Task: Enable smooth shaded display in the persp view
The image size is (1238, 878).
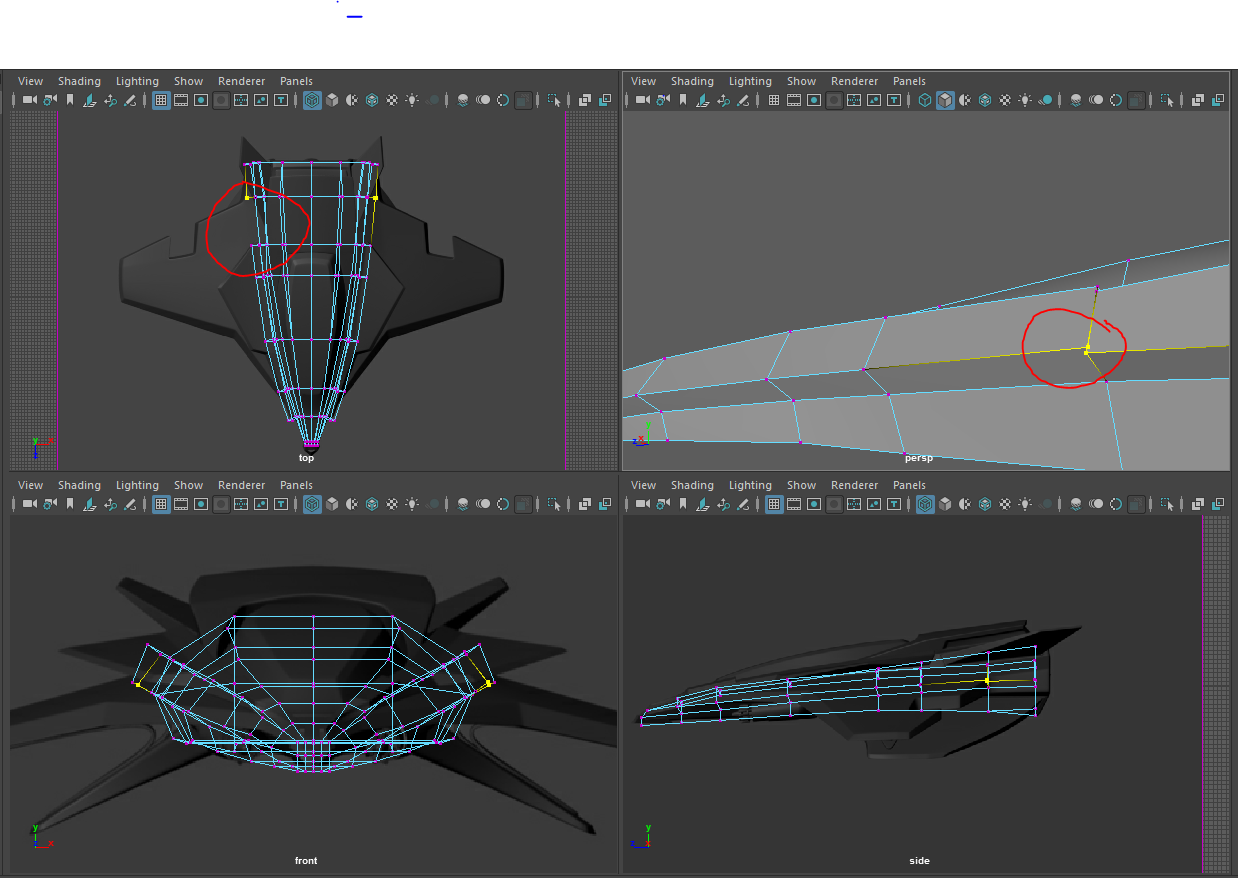Action: click(x=944, y=100)
